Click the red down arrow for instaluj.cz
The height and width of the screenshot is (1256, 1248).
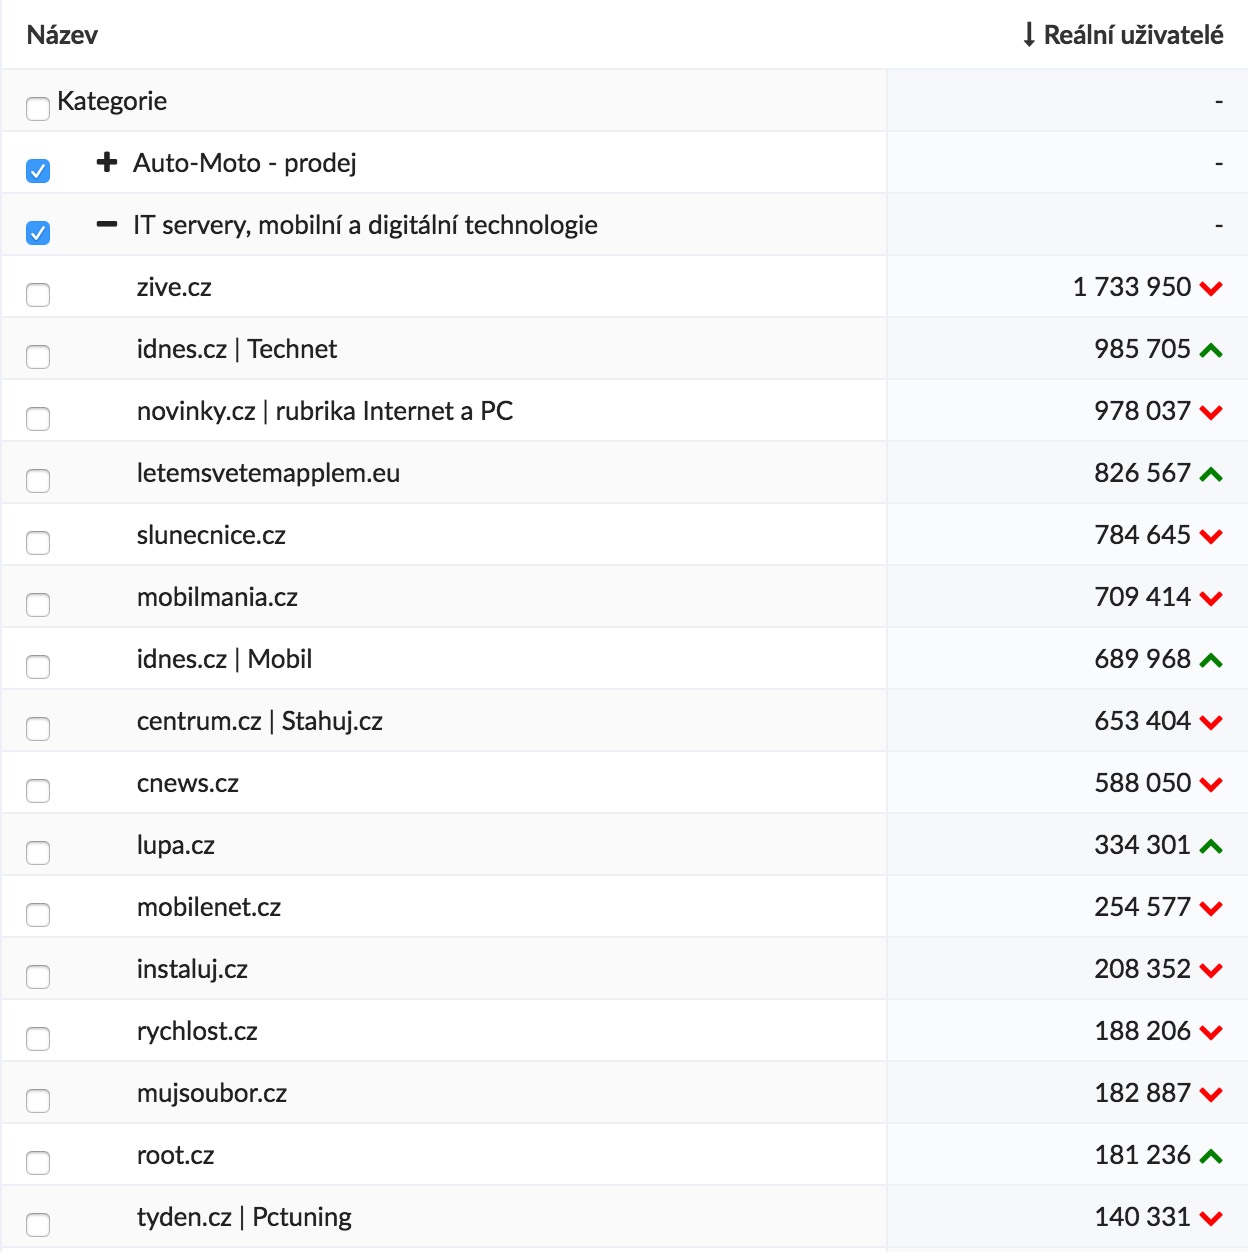1211,971
